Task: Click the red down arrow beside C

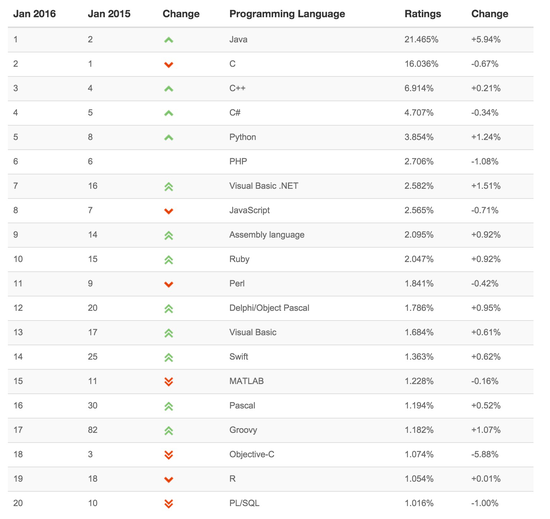Action: tap(169, 65)
